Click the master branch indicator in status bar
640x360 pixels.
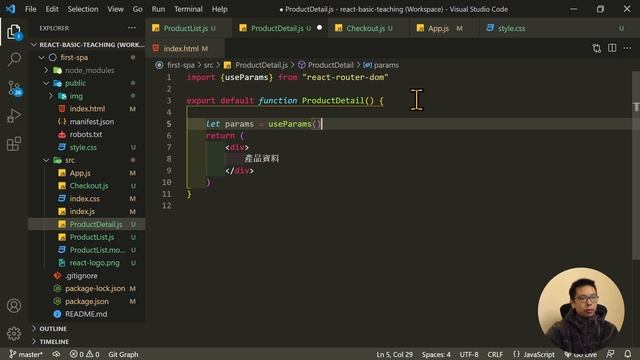coord(26,354)
